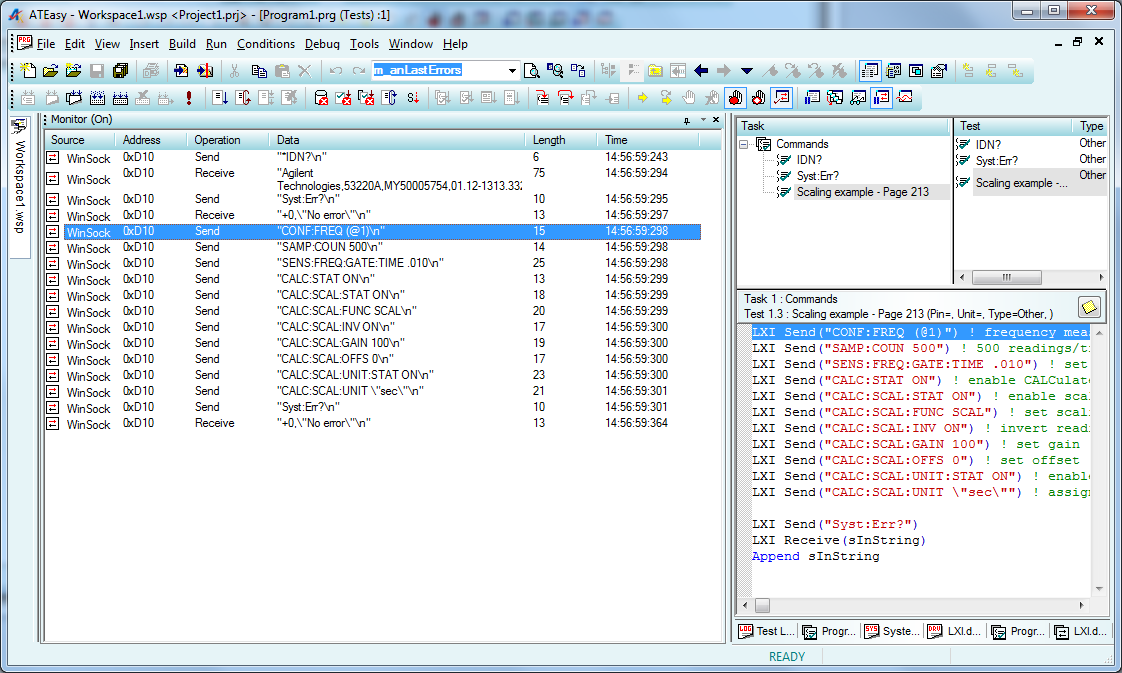Toggle the highlighted checklist window toolbar button
Viewport: 1122px width, 673px height.
(x=782, y=97)
